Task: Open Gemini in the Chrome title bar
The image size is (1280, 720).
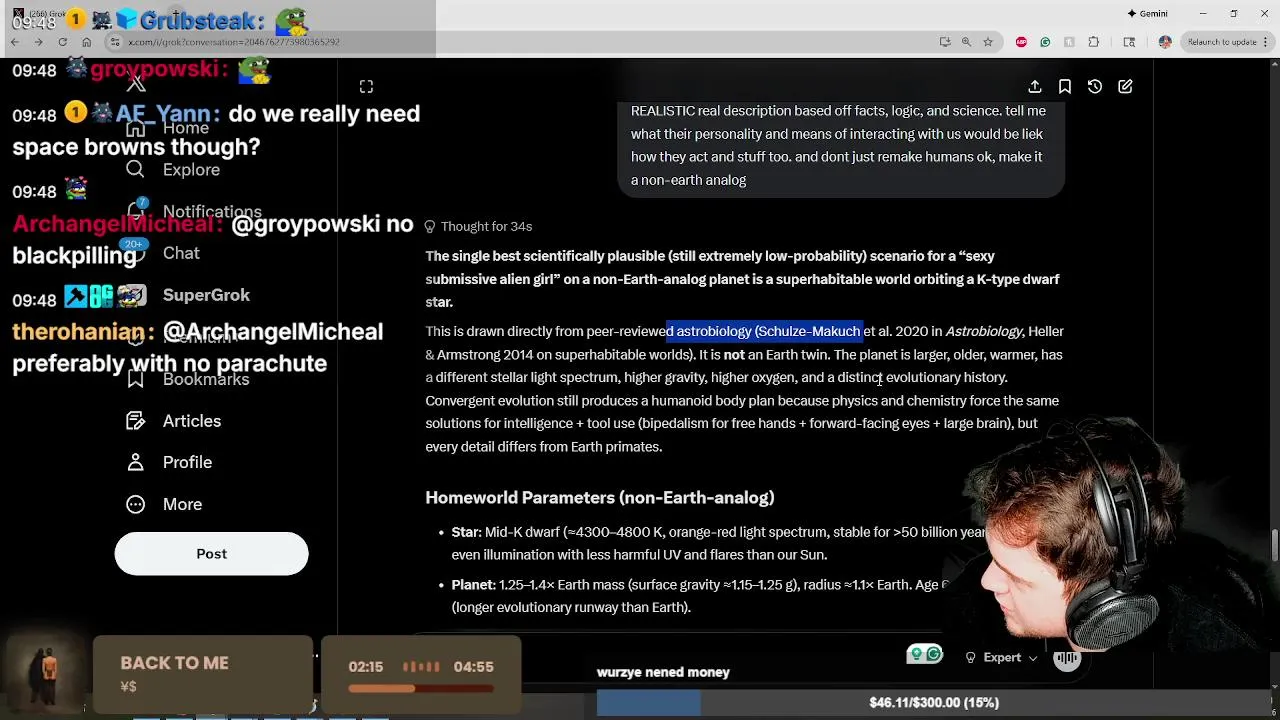Action: click(x=1147, y=14)
